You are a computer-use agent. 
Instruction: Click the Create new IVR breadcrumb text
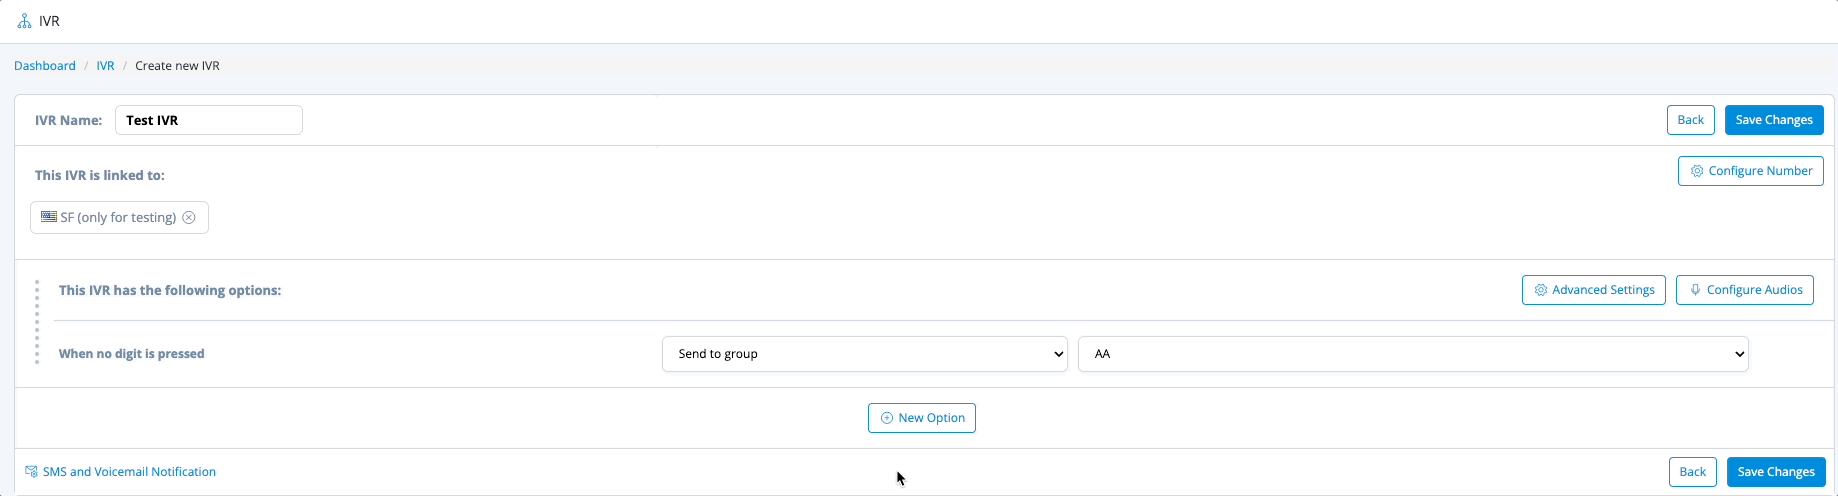(177, 66)
